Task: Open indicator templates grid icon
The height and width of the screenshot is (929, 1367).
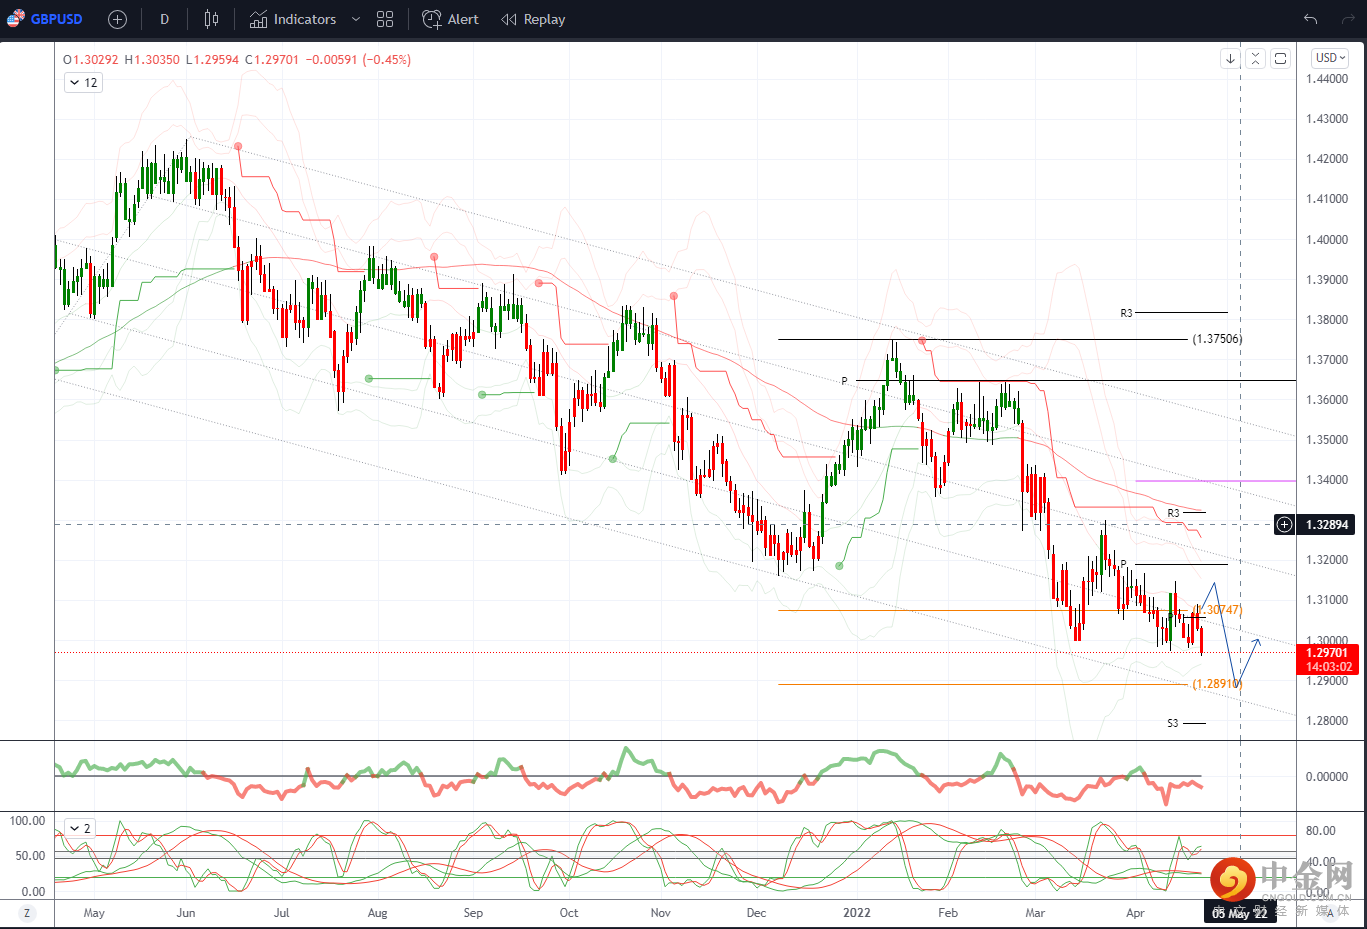Action: point(385,19)
